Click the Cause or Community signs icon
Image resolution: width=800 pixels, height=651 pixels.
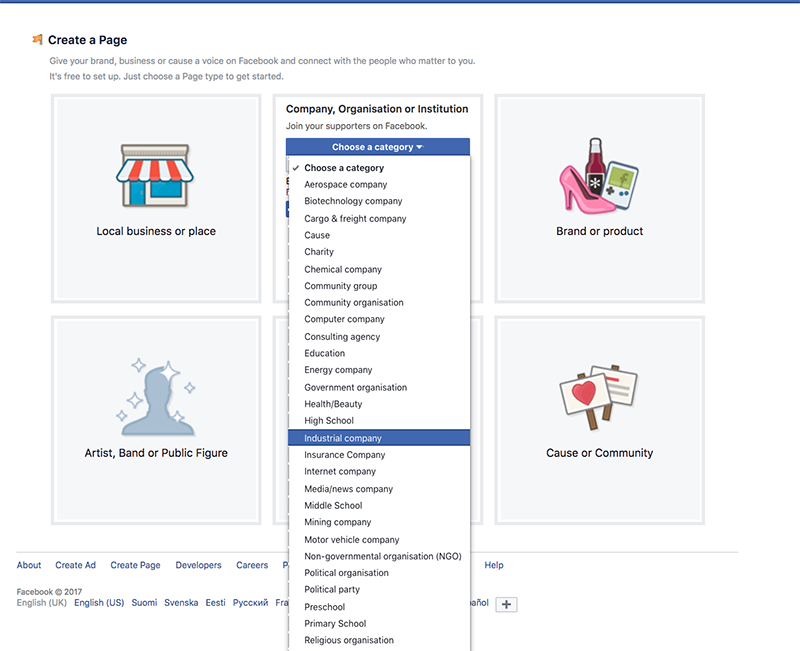pos(598,397)
